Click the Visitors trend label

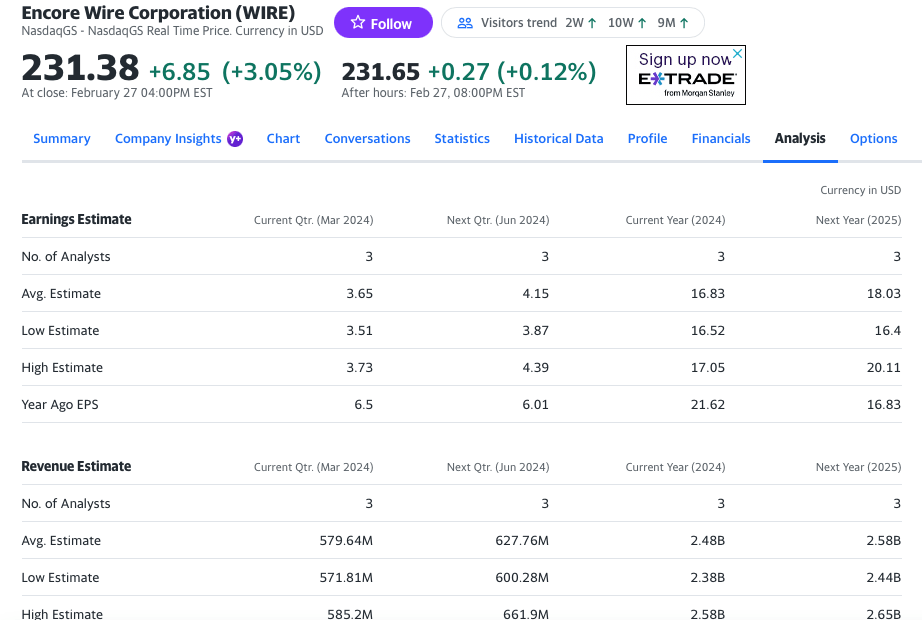click(518, 23)
